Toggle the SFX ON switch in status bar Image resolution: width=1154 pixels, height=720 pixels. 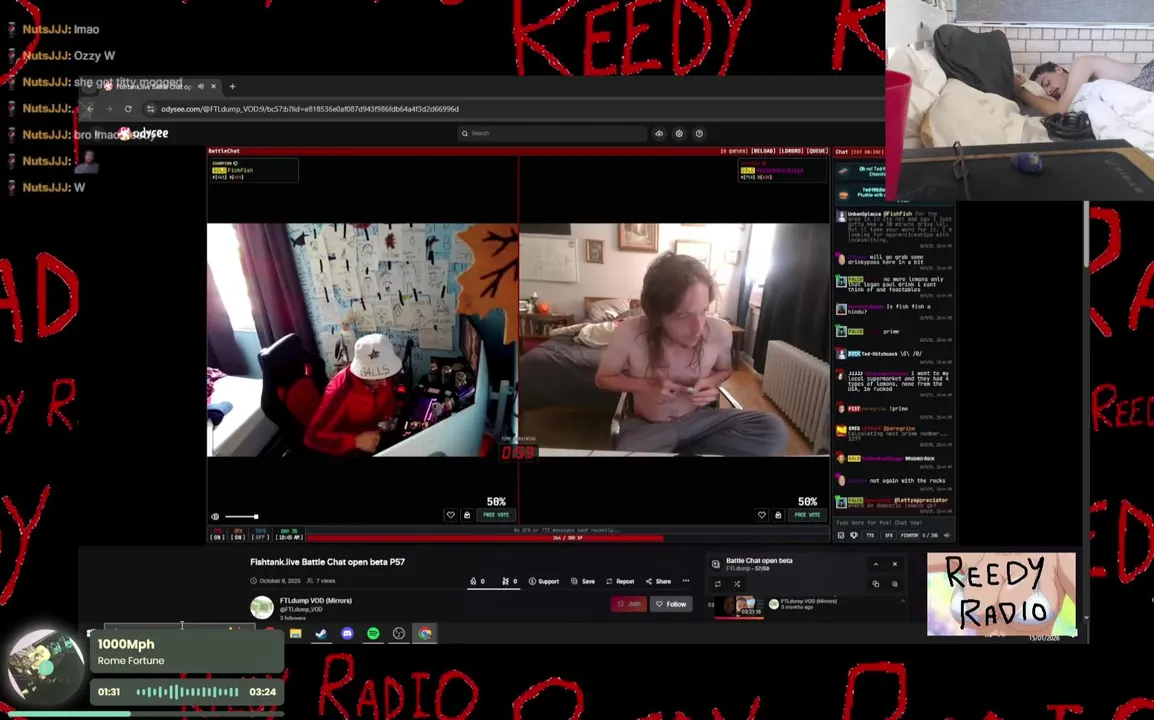[238, 534]
